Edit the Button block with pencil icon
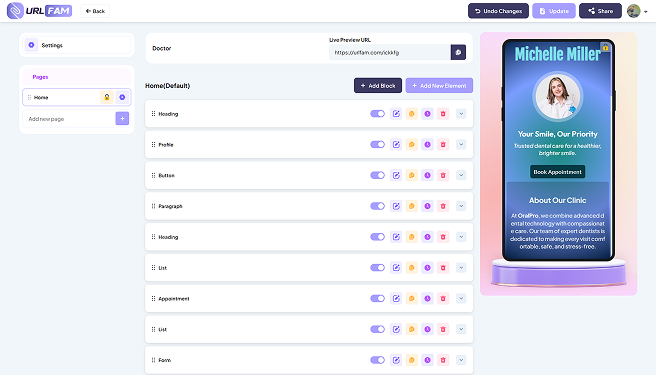Screen dimensions: 656x375 pyautogui.click(x=396, y=175)
